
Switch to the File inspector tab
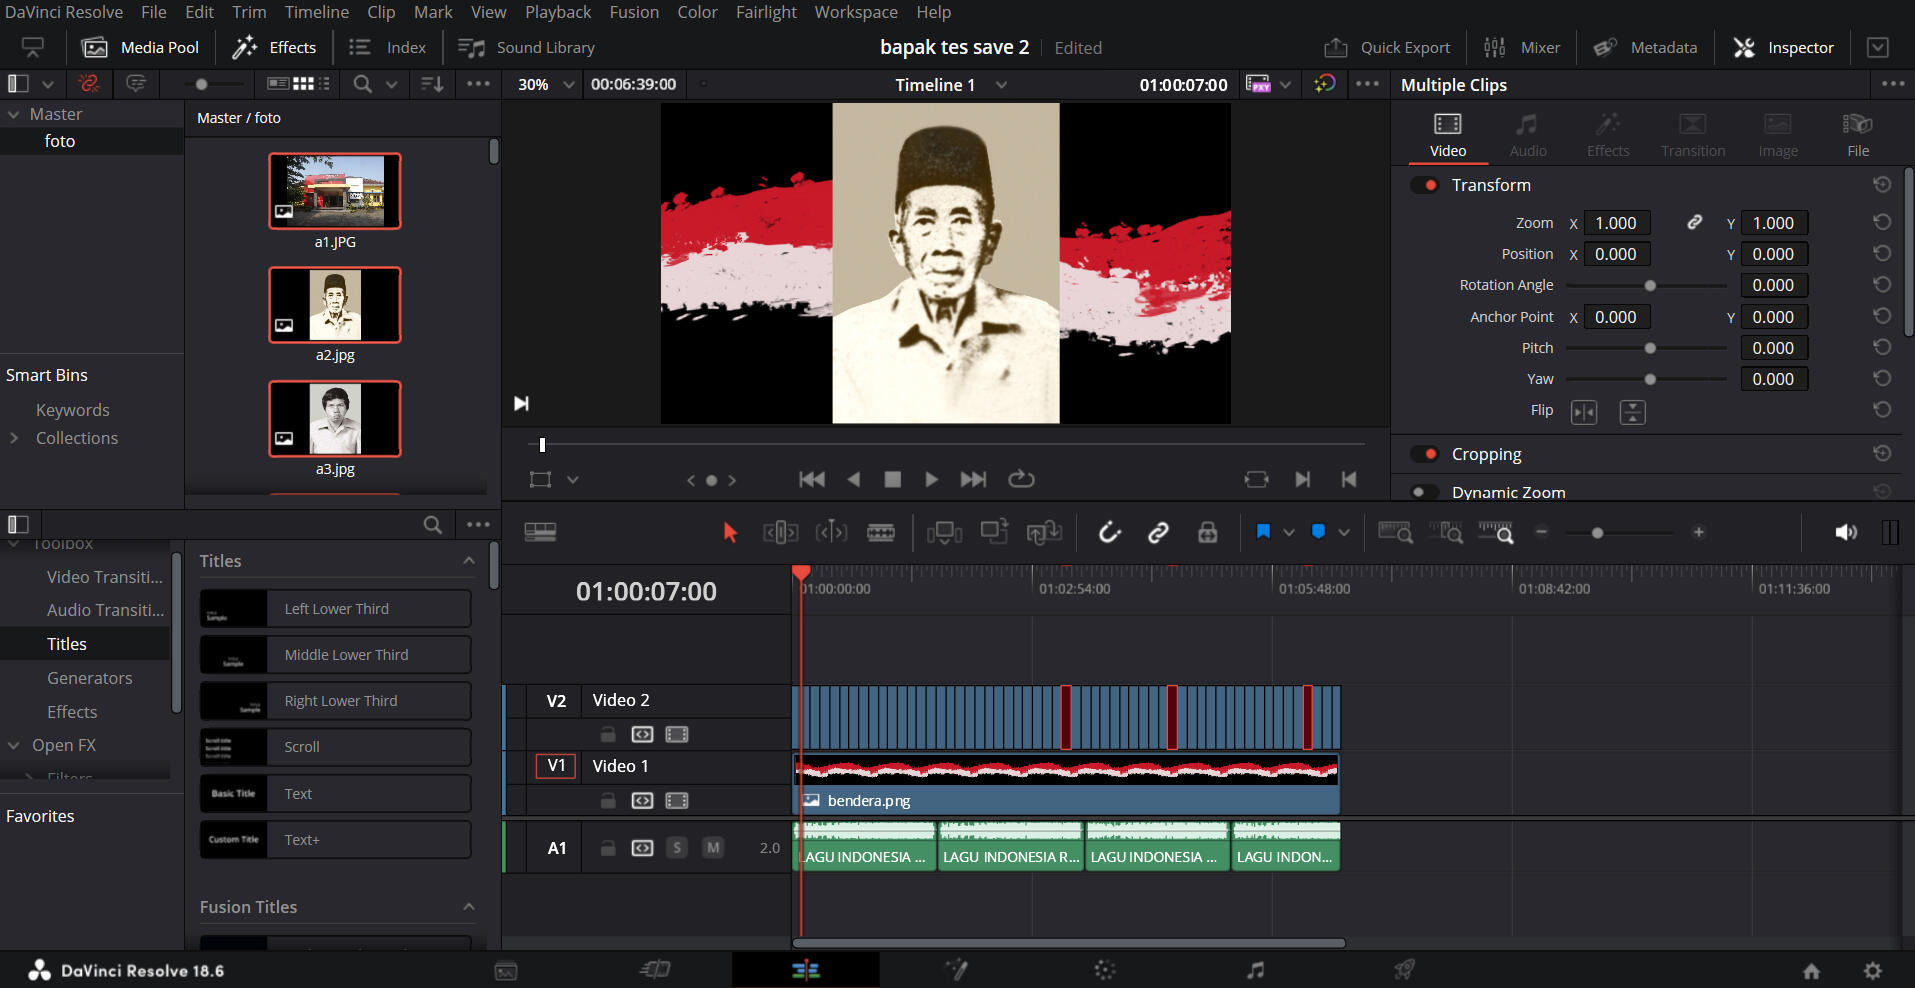(1858, 135)
